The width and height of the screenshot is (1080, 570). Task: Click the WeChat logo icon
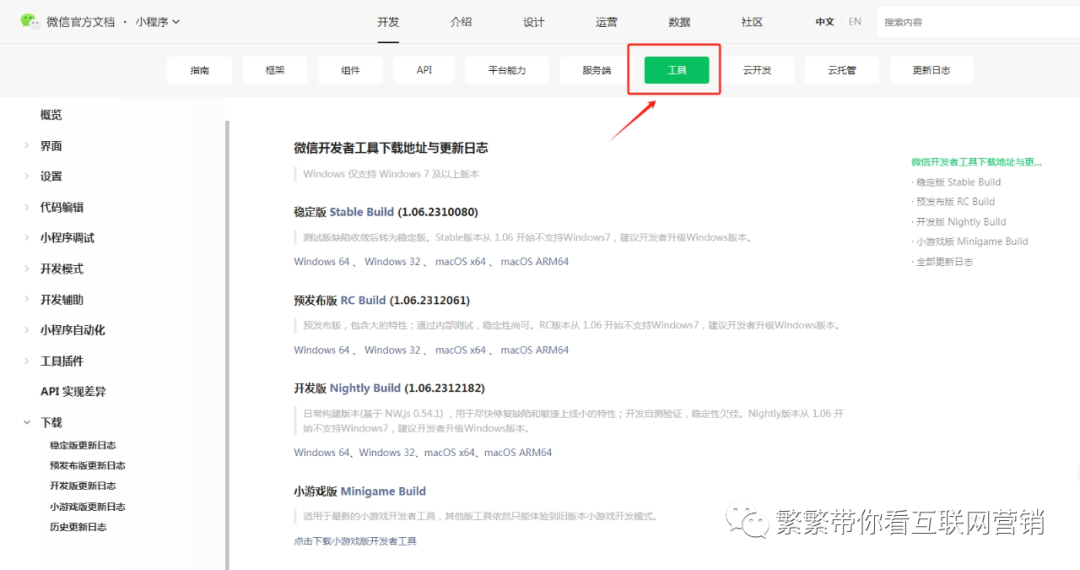[30, 21]
